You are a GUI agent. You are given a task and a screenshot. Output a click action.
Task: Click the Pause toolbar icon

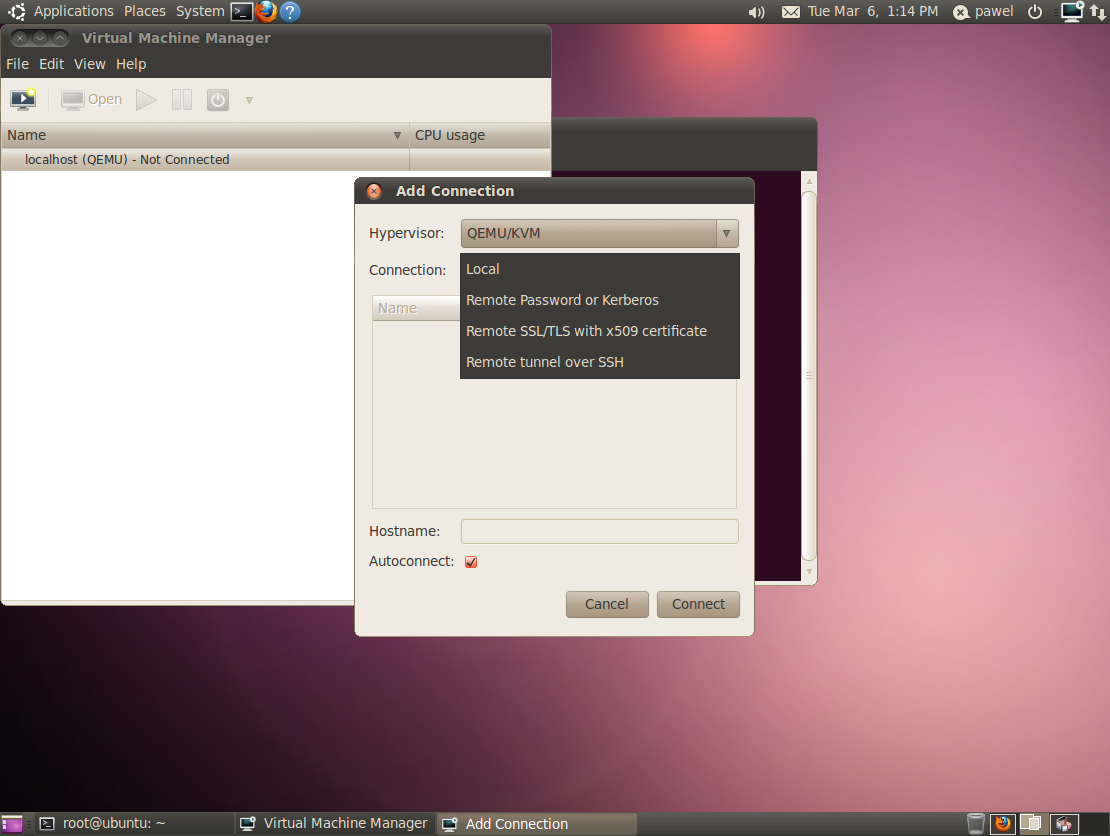point(182,100)
